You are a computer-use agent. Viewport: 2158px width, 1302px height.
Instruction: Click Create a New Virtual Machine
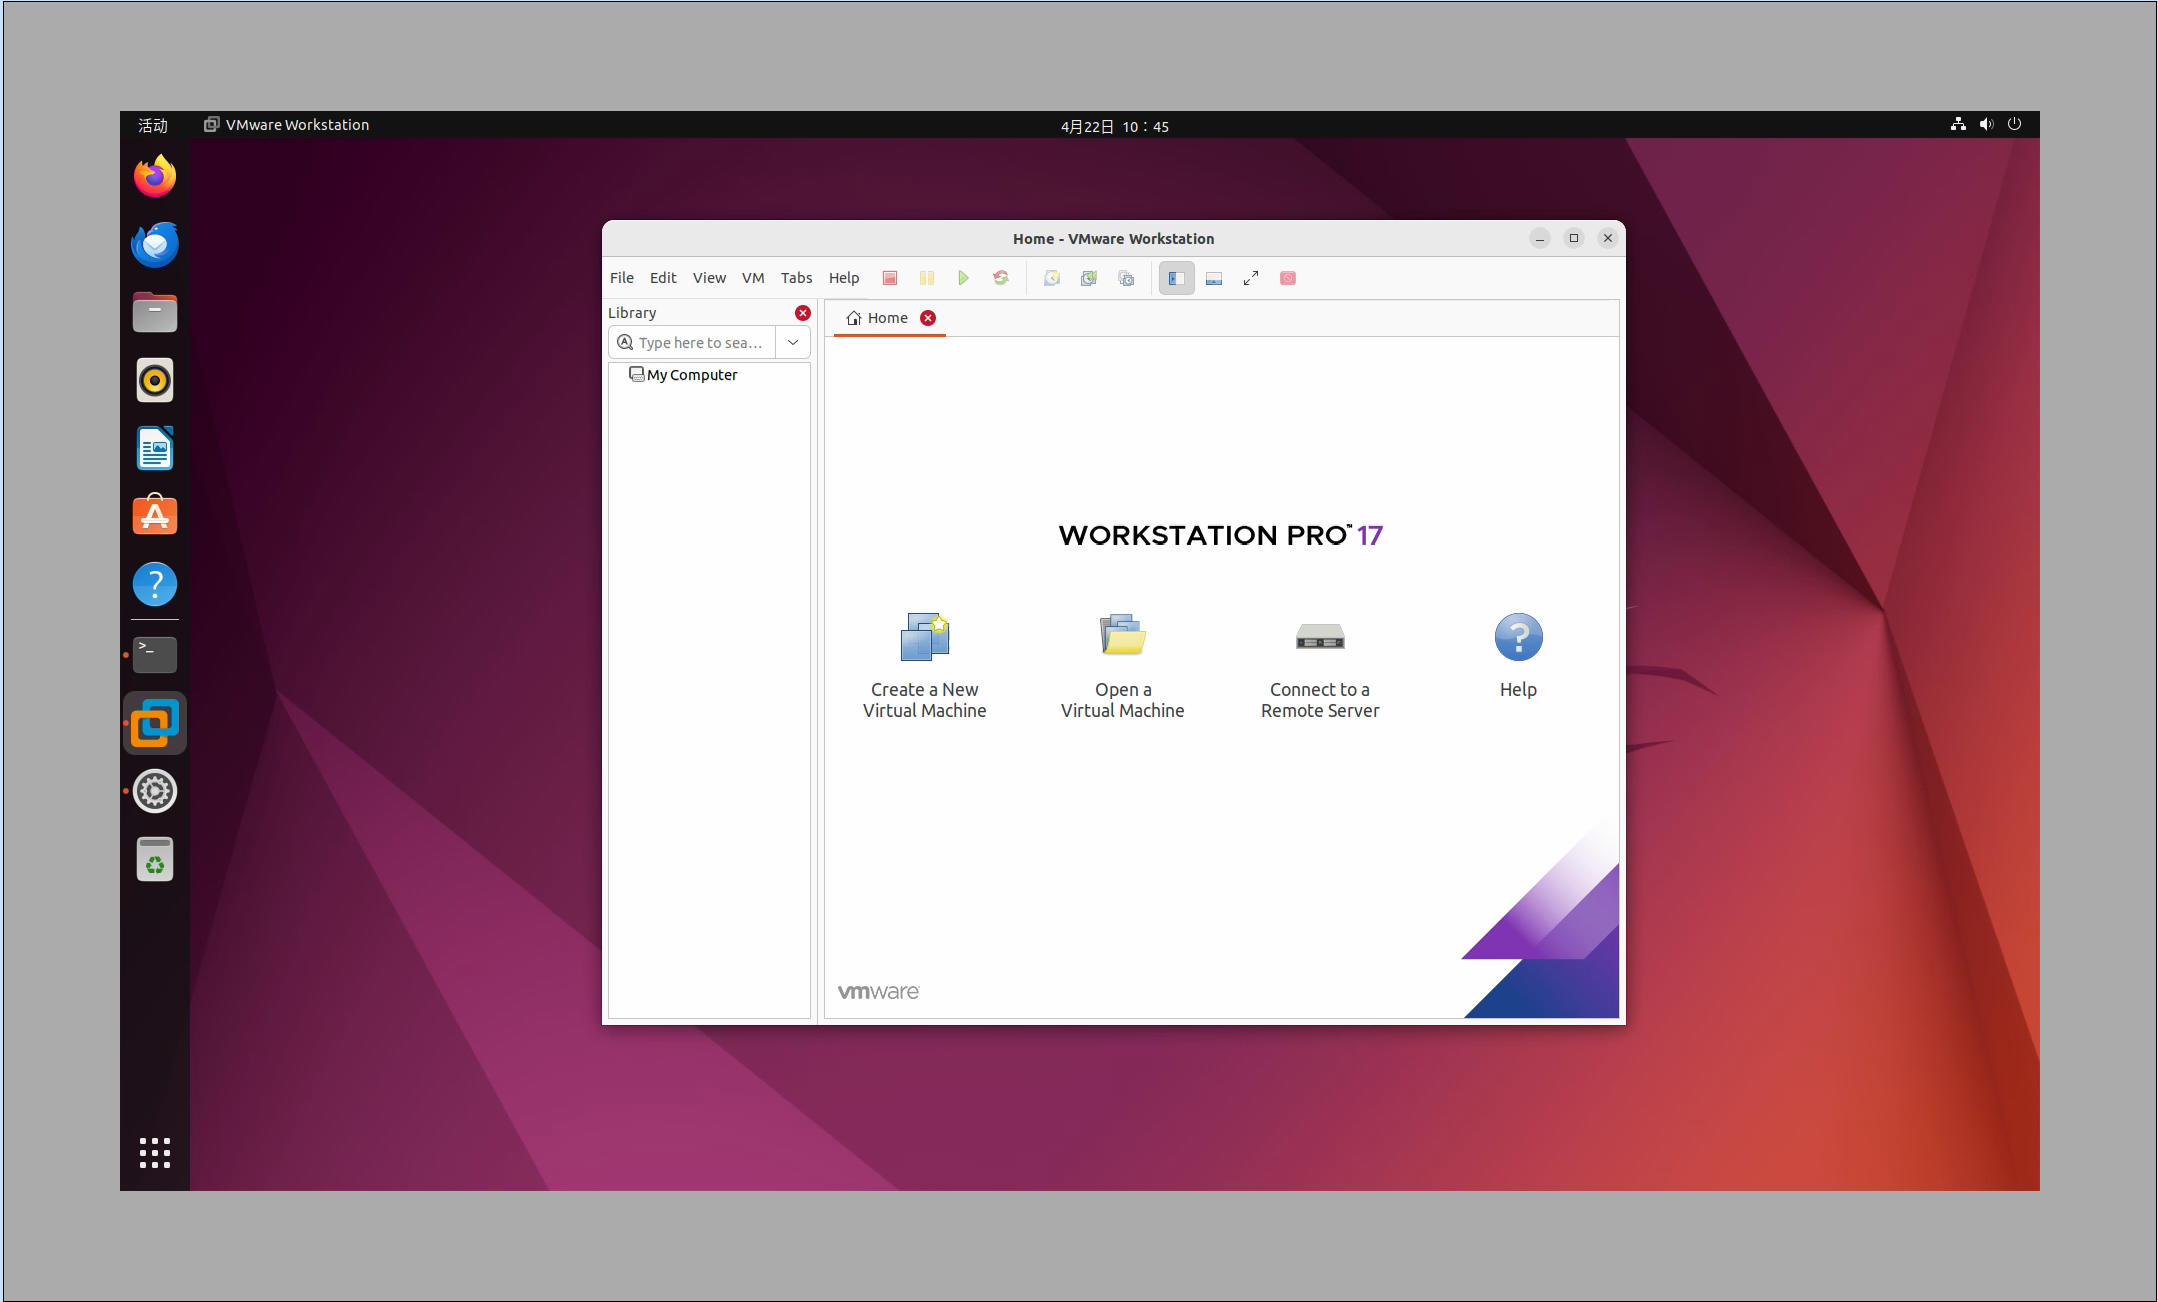[x=924, y=664]
